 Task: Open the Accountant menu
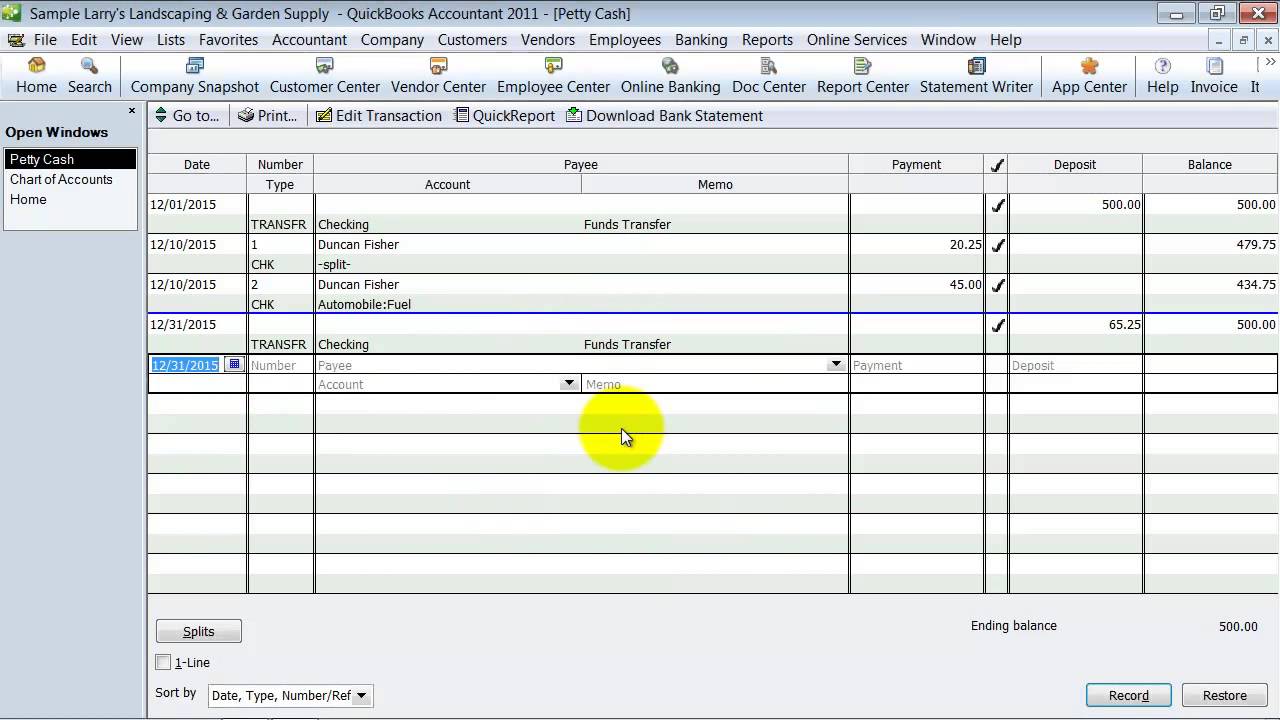coord(309,40)
